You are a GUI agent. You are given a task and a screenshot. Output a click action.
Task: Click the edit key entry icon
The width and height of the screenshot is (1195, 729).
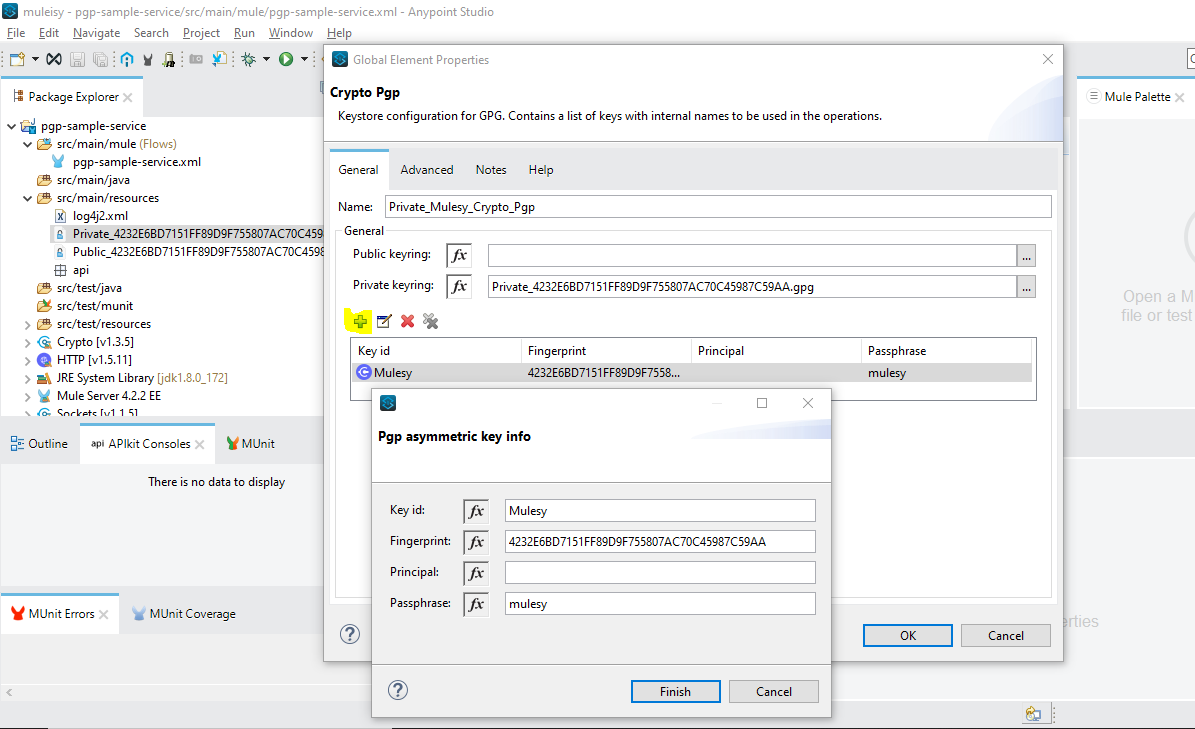pos(384,321)
